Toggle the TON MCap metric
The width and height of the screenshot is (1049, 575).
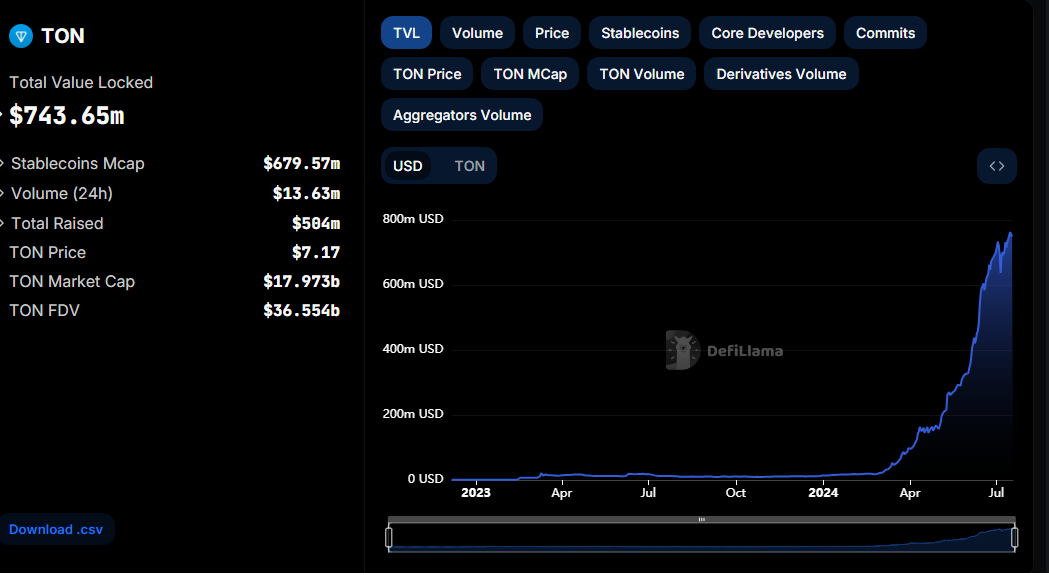click(531, 74)
